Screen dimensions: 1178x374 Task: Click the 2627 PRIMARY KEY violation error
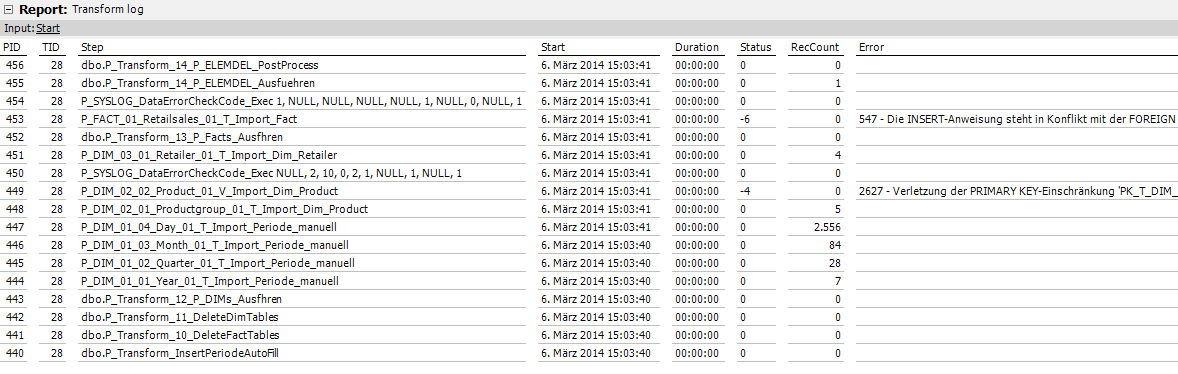(1016, 192)
